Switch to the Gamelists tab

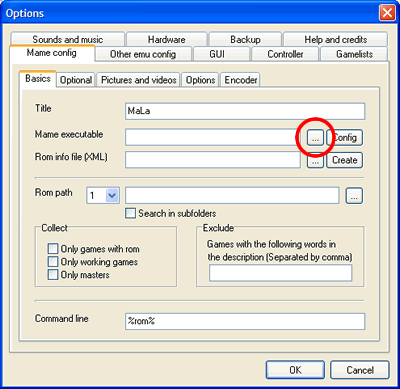coord(354,54)
